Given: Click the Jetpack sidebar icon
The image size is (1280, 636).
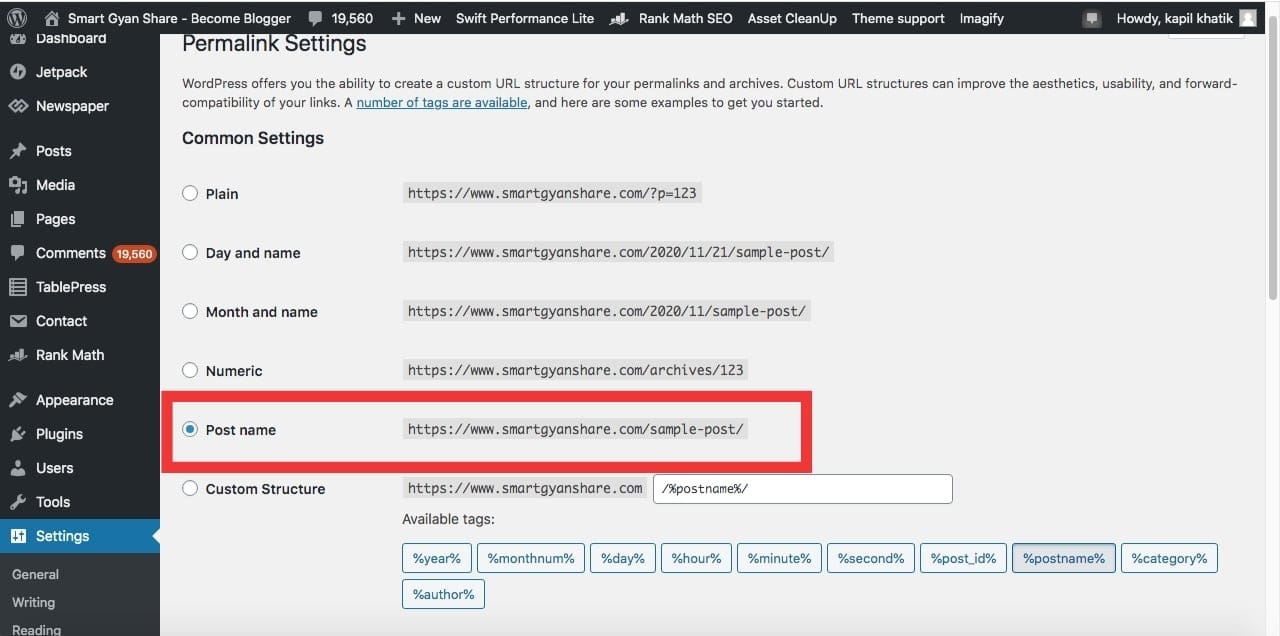Looking at the screenshot, I should click(17, 72).
